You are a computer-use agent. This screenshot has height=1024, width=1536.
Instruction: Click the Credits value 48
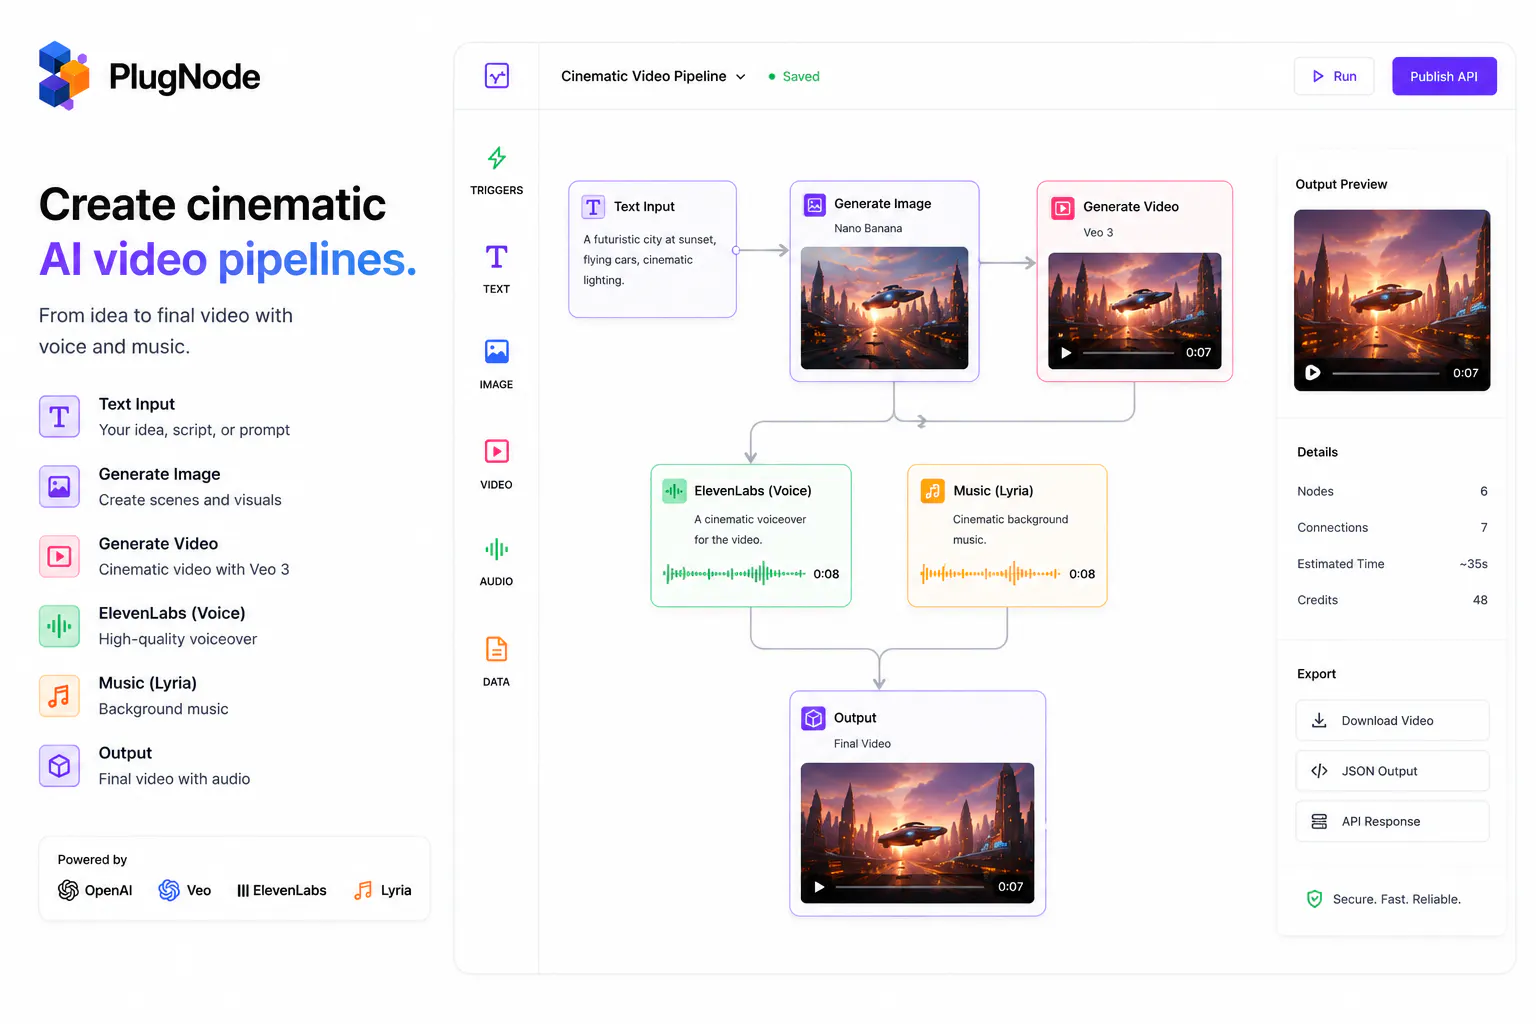(1480, 600)
